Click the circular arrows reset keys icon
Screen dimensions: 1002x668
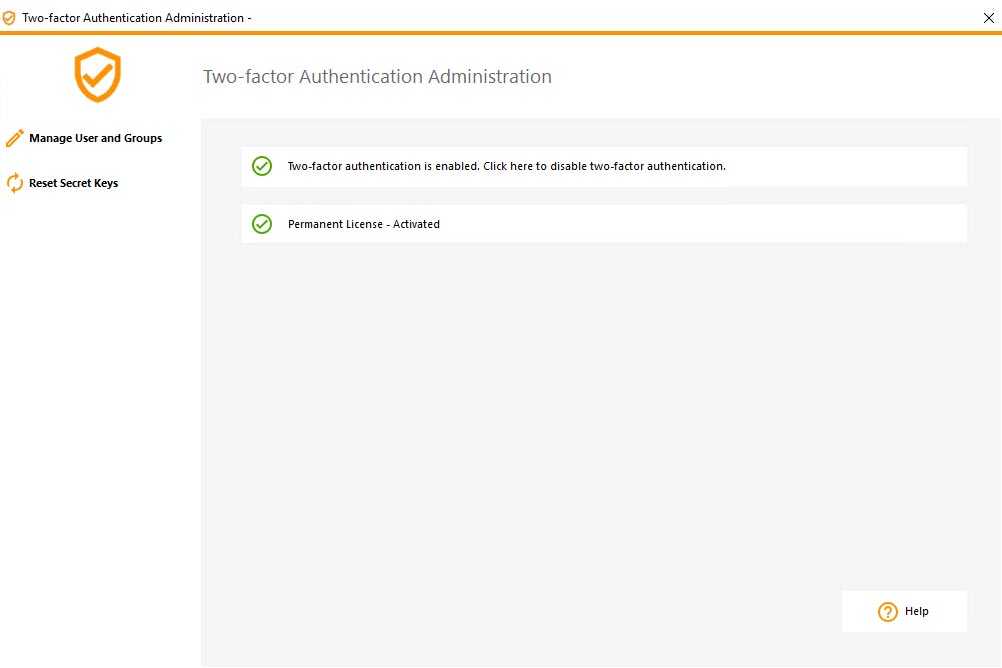tap(14, 183)
